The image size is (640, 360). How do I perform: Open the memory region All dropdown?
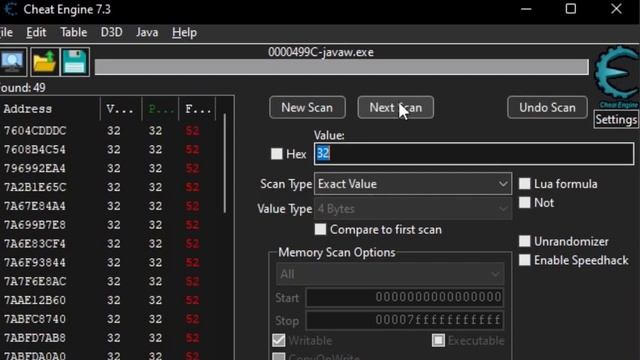pyautogui.click(x=390, y=274)
